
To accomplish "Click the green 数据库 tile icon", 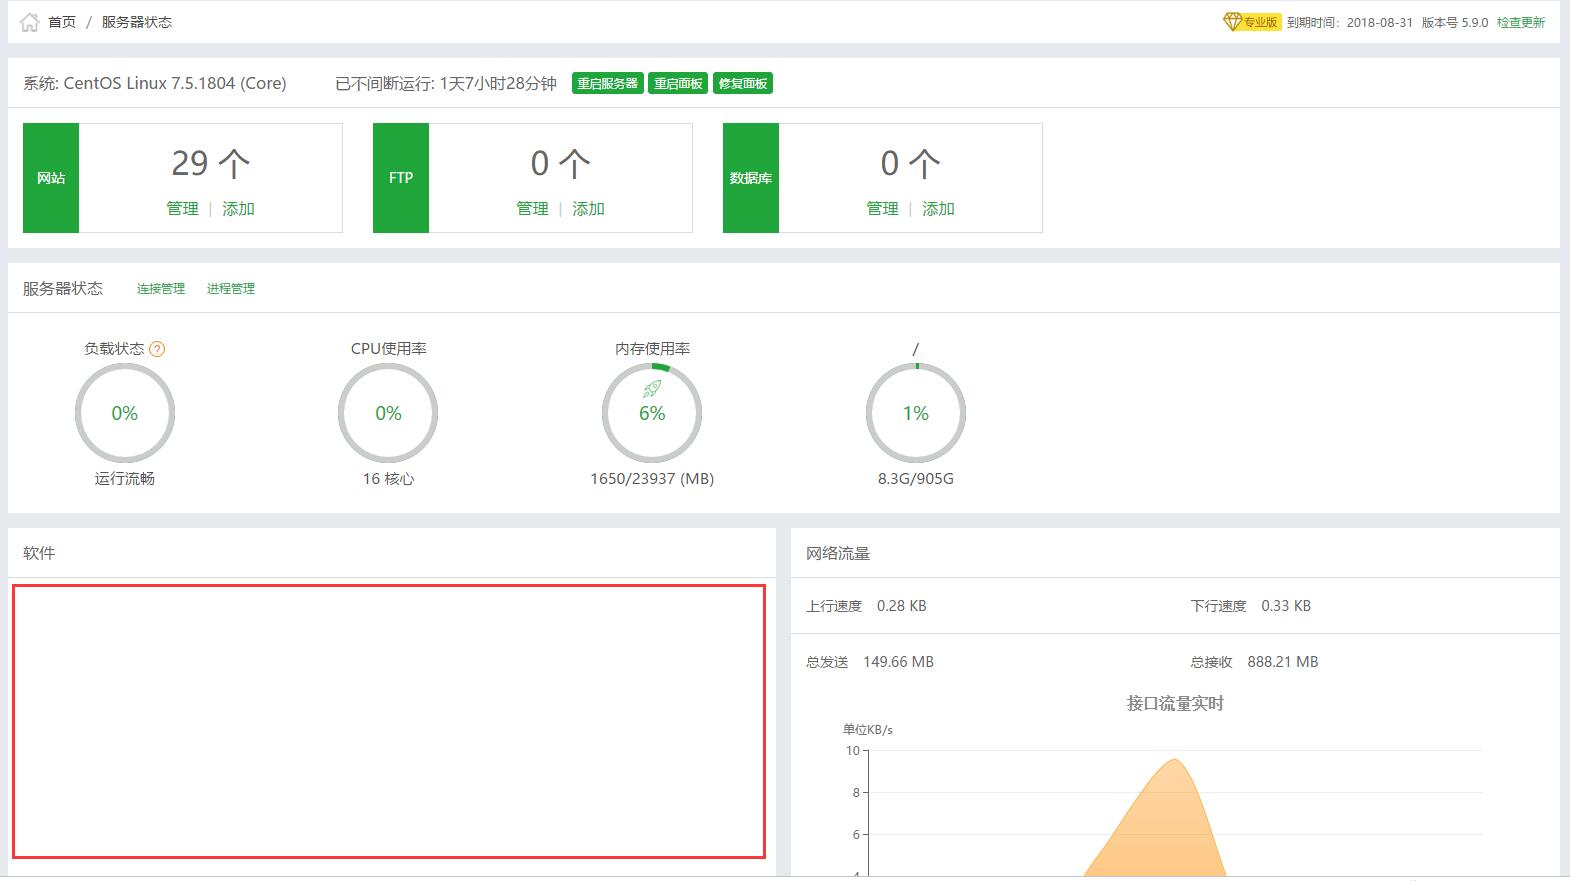I will (750, 178).
